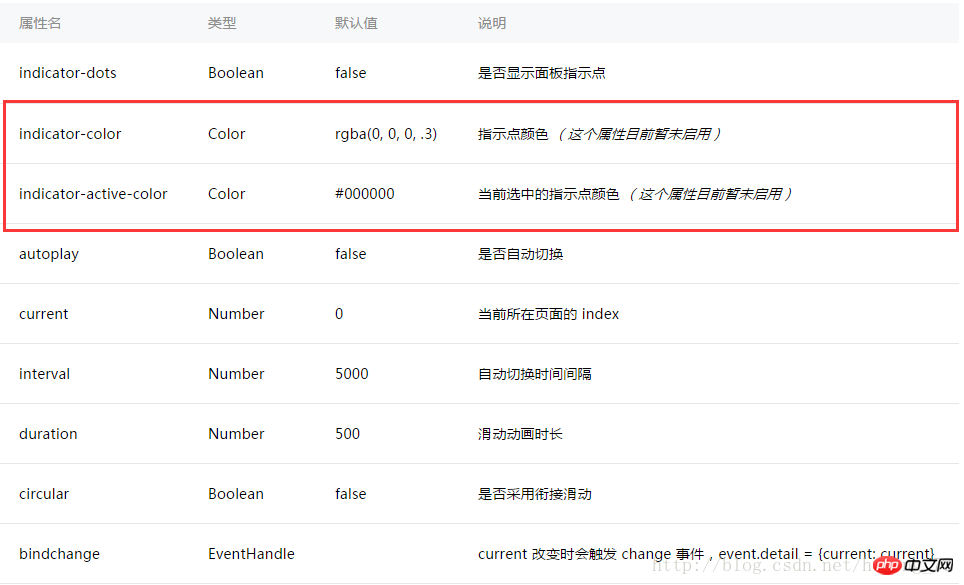Click the 指示点颜色 description text
Screen dimensions: 964x585
pos(513,133)
